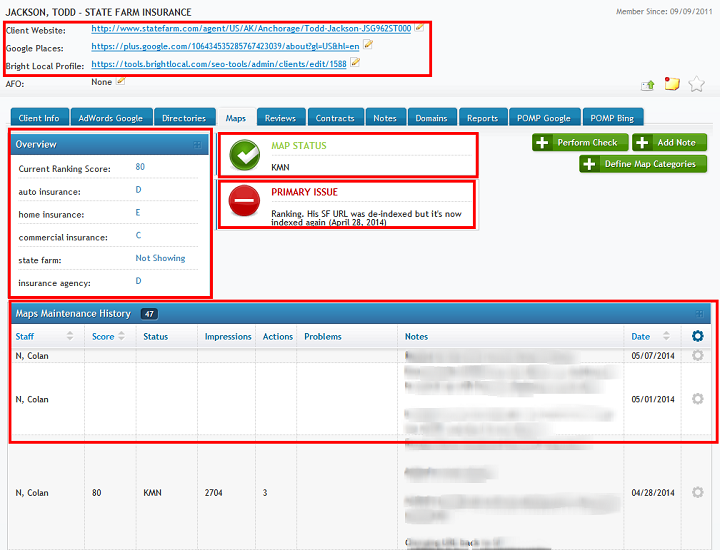Select the 2704 impressions cell

click(x=214, y=493)
